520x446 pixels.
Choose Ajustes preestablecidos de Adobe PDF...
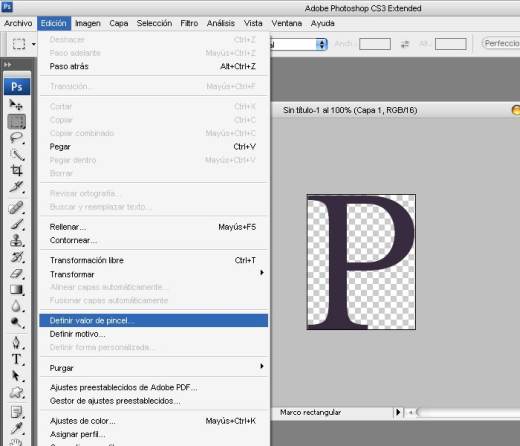(x=153, y=387)
